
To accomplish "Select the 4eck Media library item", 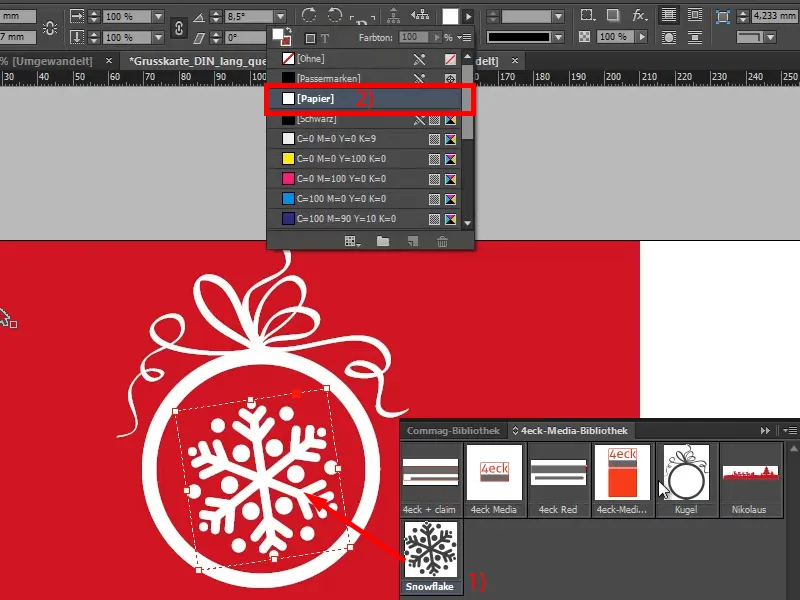I will click(494, 480).
